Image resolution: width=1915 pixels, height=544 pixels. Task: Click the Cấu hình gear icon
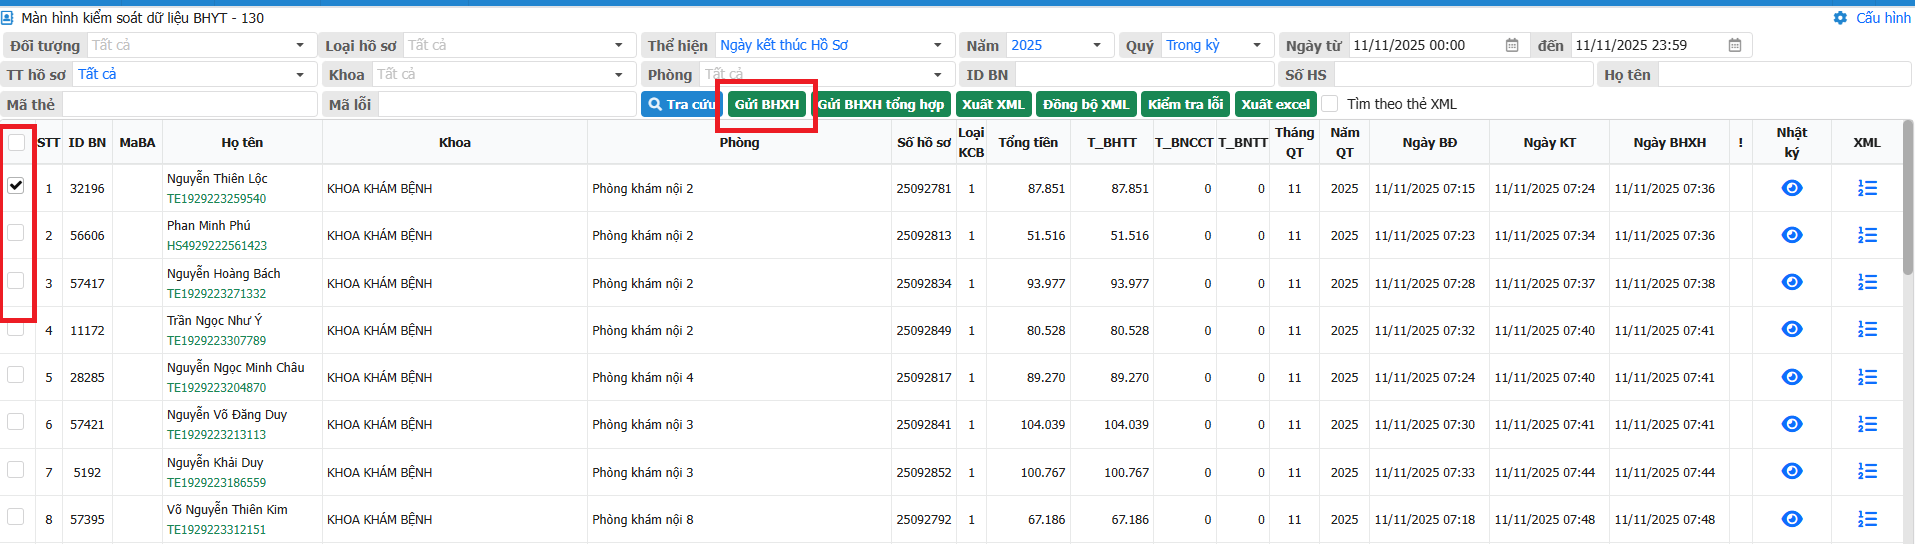coord(1840,18)
